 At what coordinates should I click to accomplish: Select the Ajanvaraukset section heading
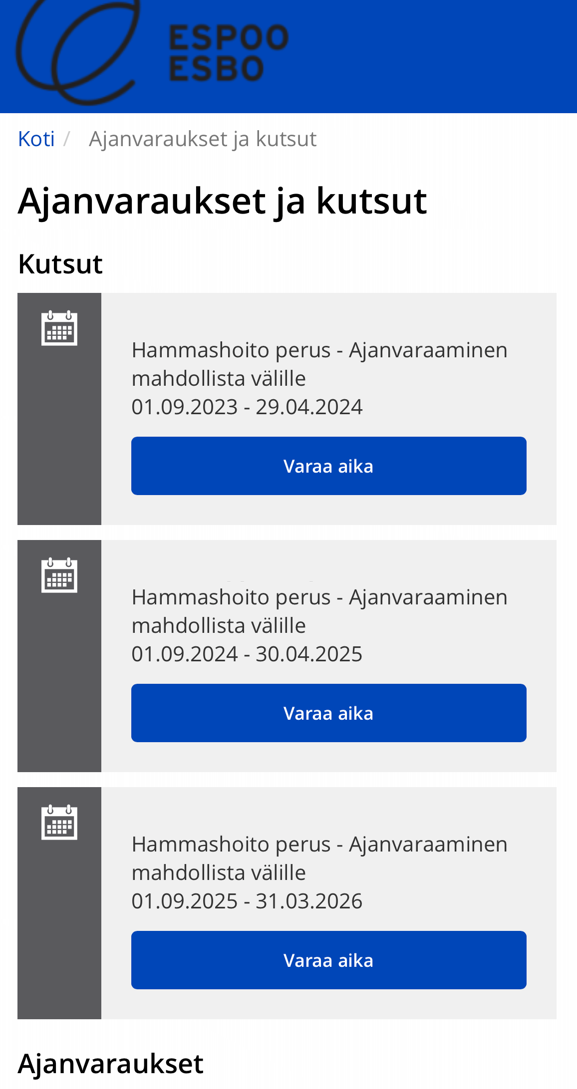click(110, 1062)
